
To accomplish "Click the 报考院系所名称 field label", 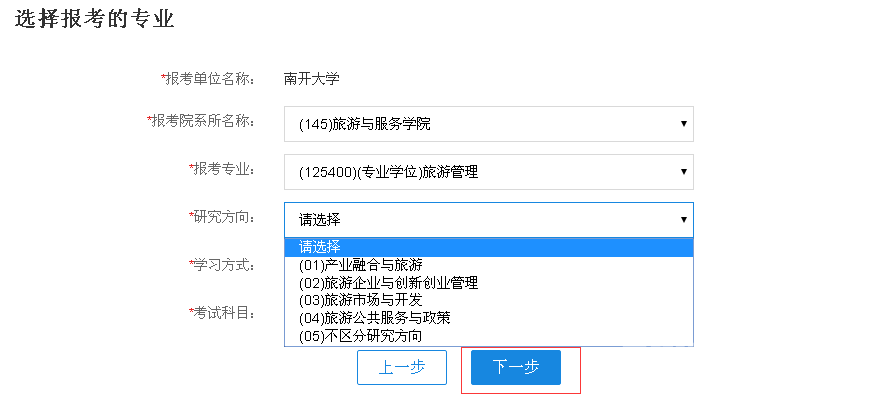I will 202,121.
